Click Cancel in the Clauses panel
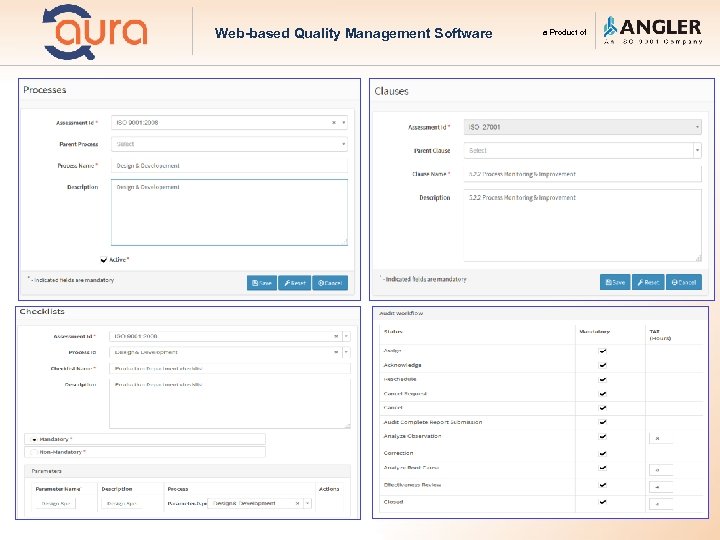Viewport: 720px width, 540px height. click(684, 282)
